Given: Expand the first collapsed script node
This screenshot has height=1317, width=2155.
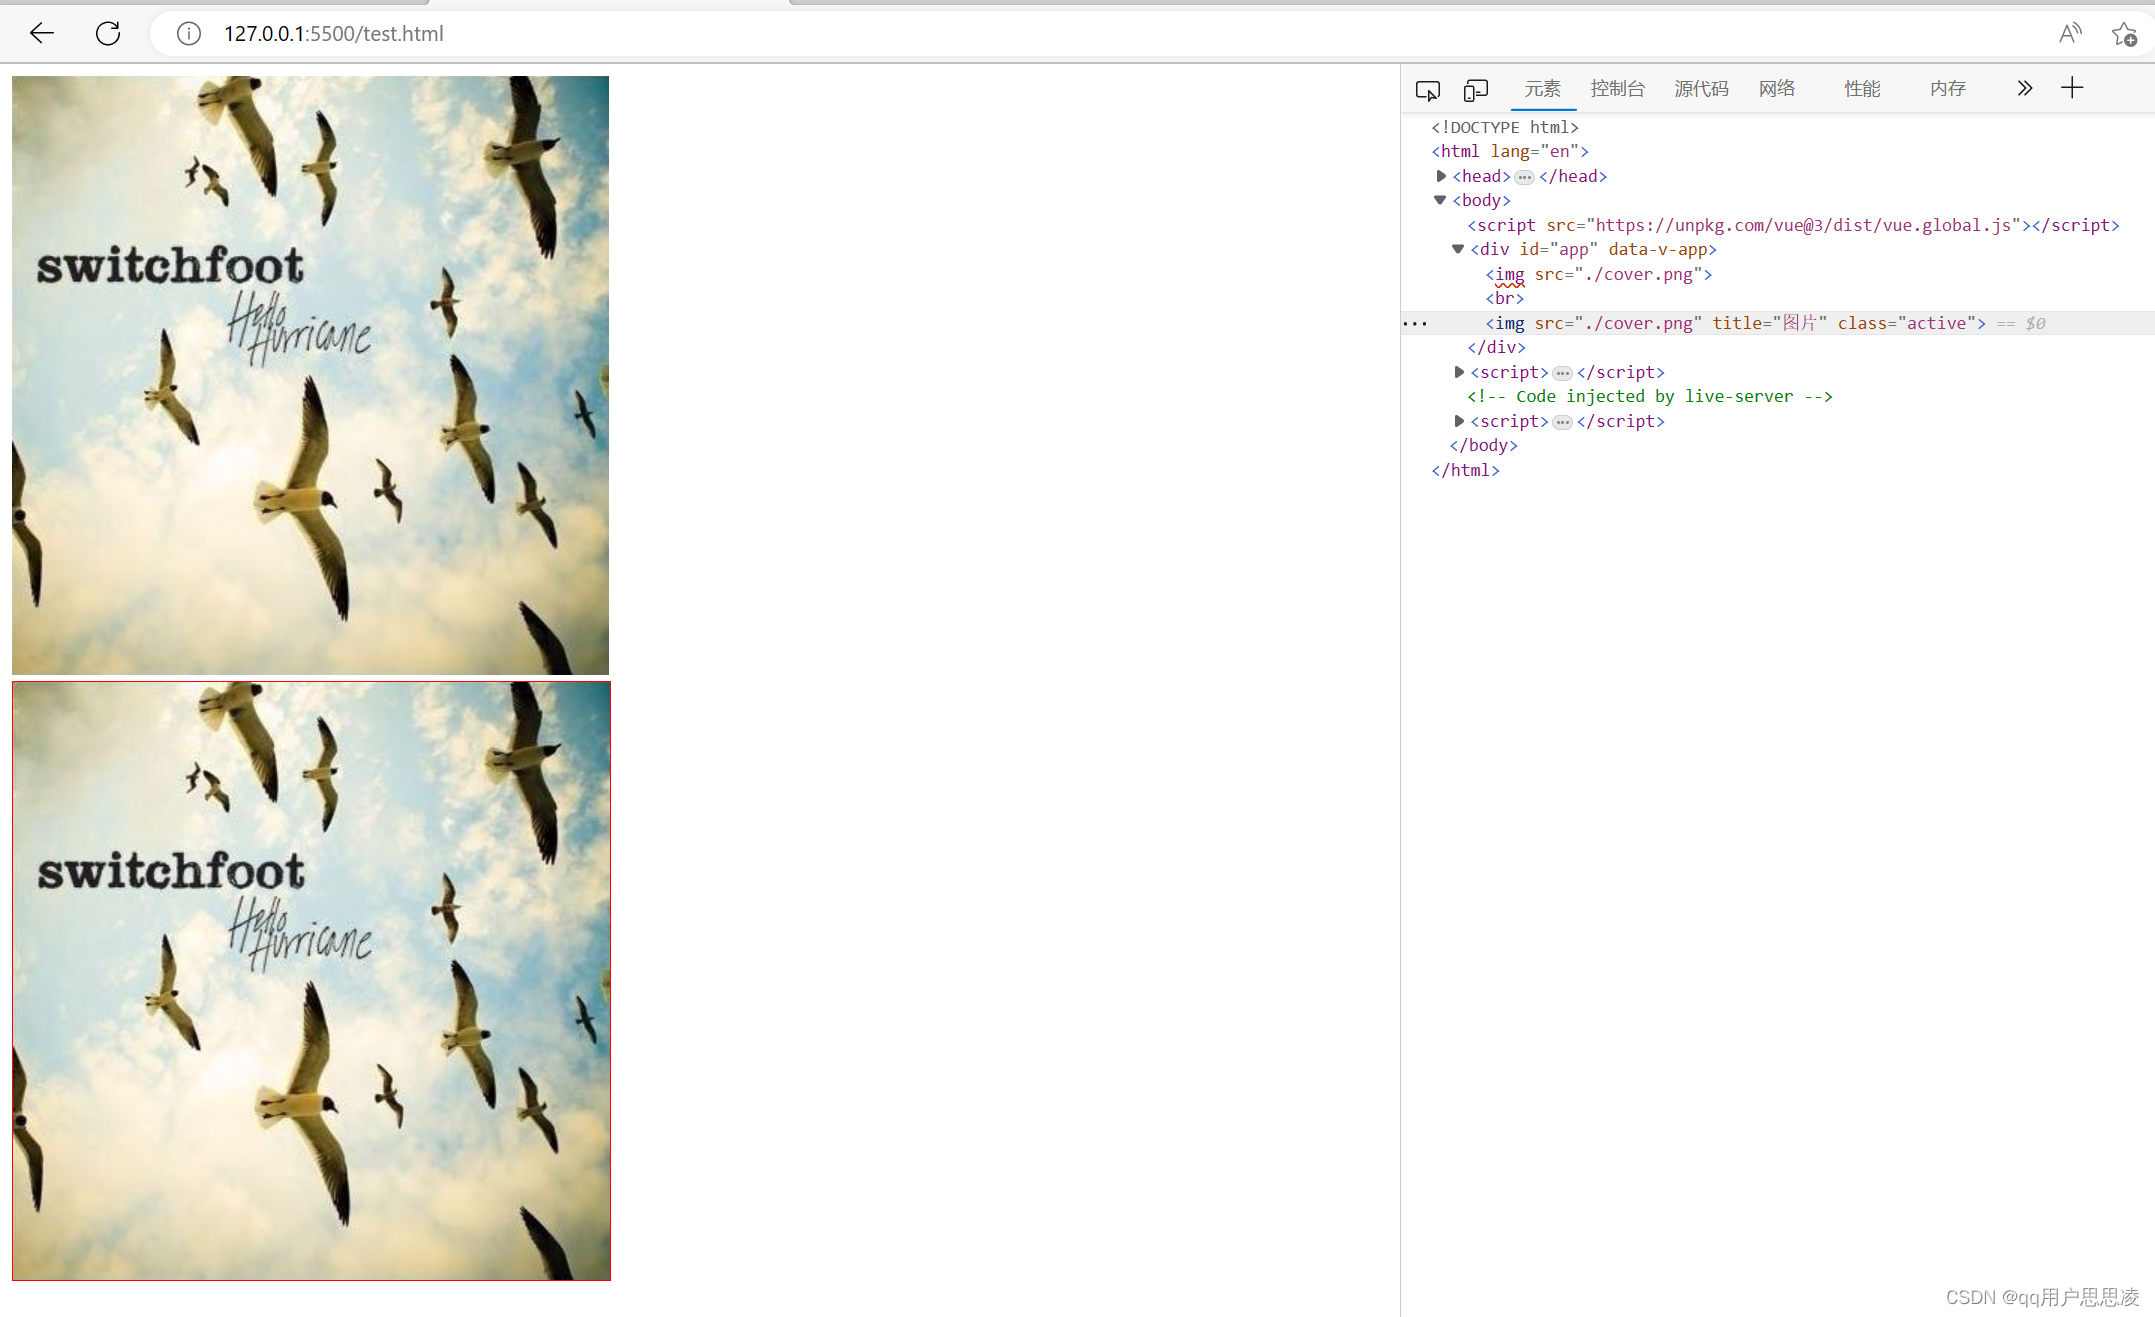Looking at the screenshot, I should [1459, 372].
